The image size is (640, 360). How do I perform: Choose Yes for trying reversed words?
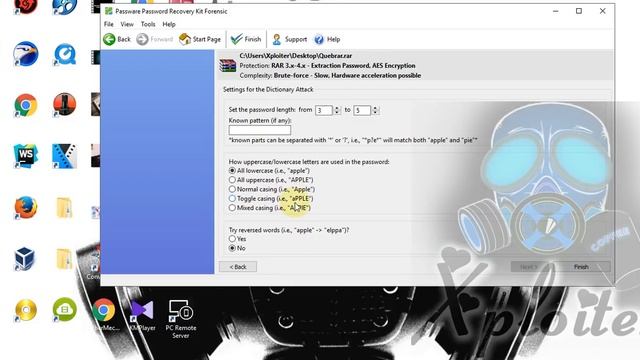coord(232,239)
